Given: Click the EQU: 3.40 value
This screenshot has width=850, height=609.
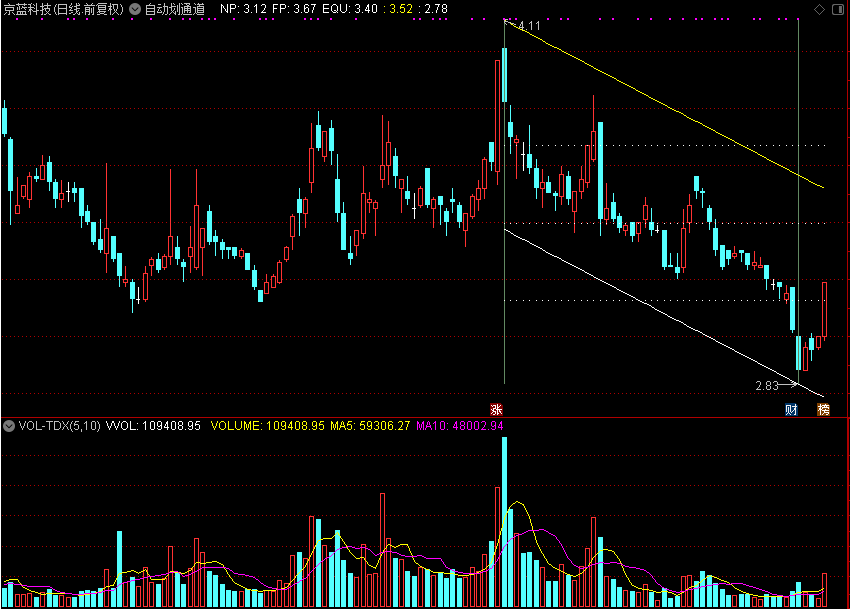Looking at the screenshot, I should coord(350,9).
